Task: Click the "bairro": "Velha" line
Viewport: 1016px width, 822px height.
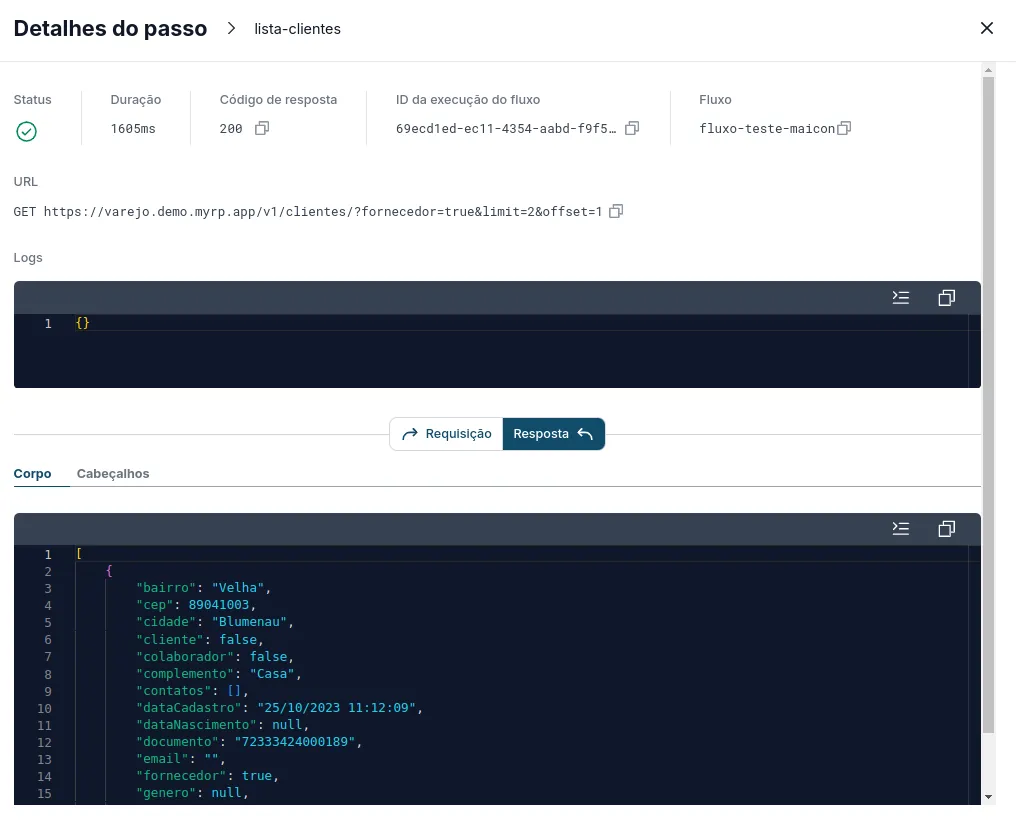Action: (203, 588)
